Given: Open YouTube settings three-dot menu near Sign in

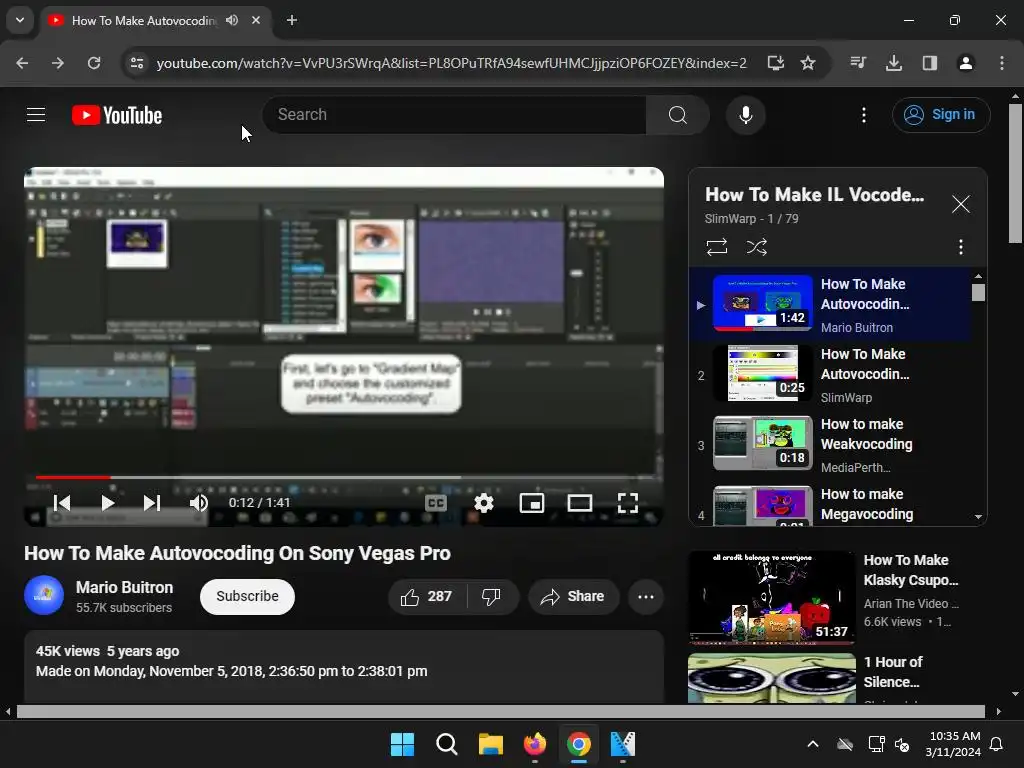Looking at the screenshot, I should click(x=863, y=115).
